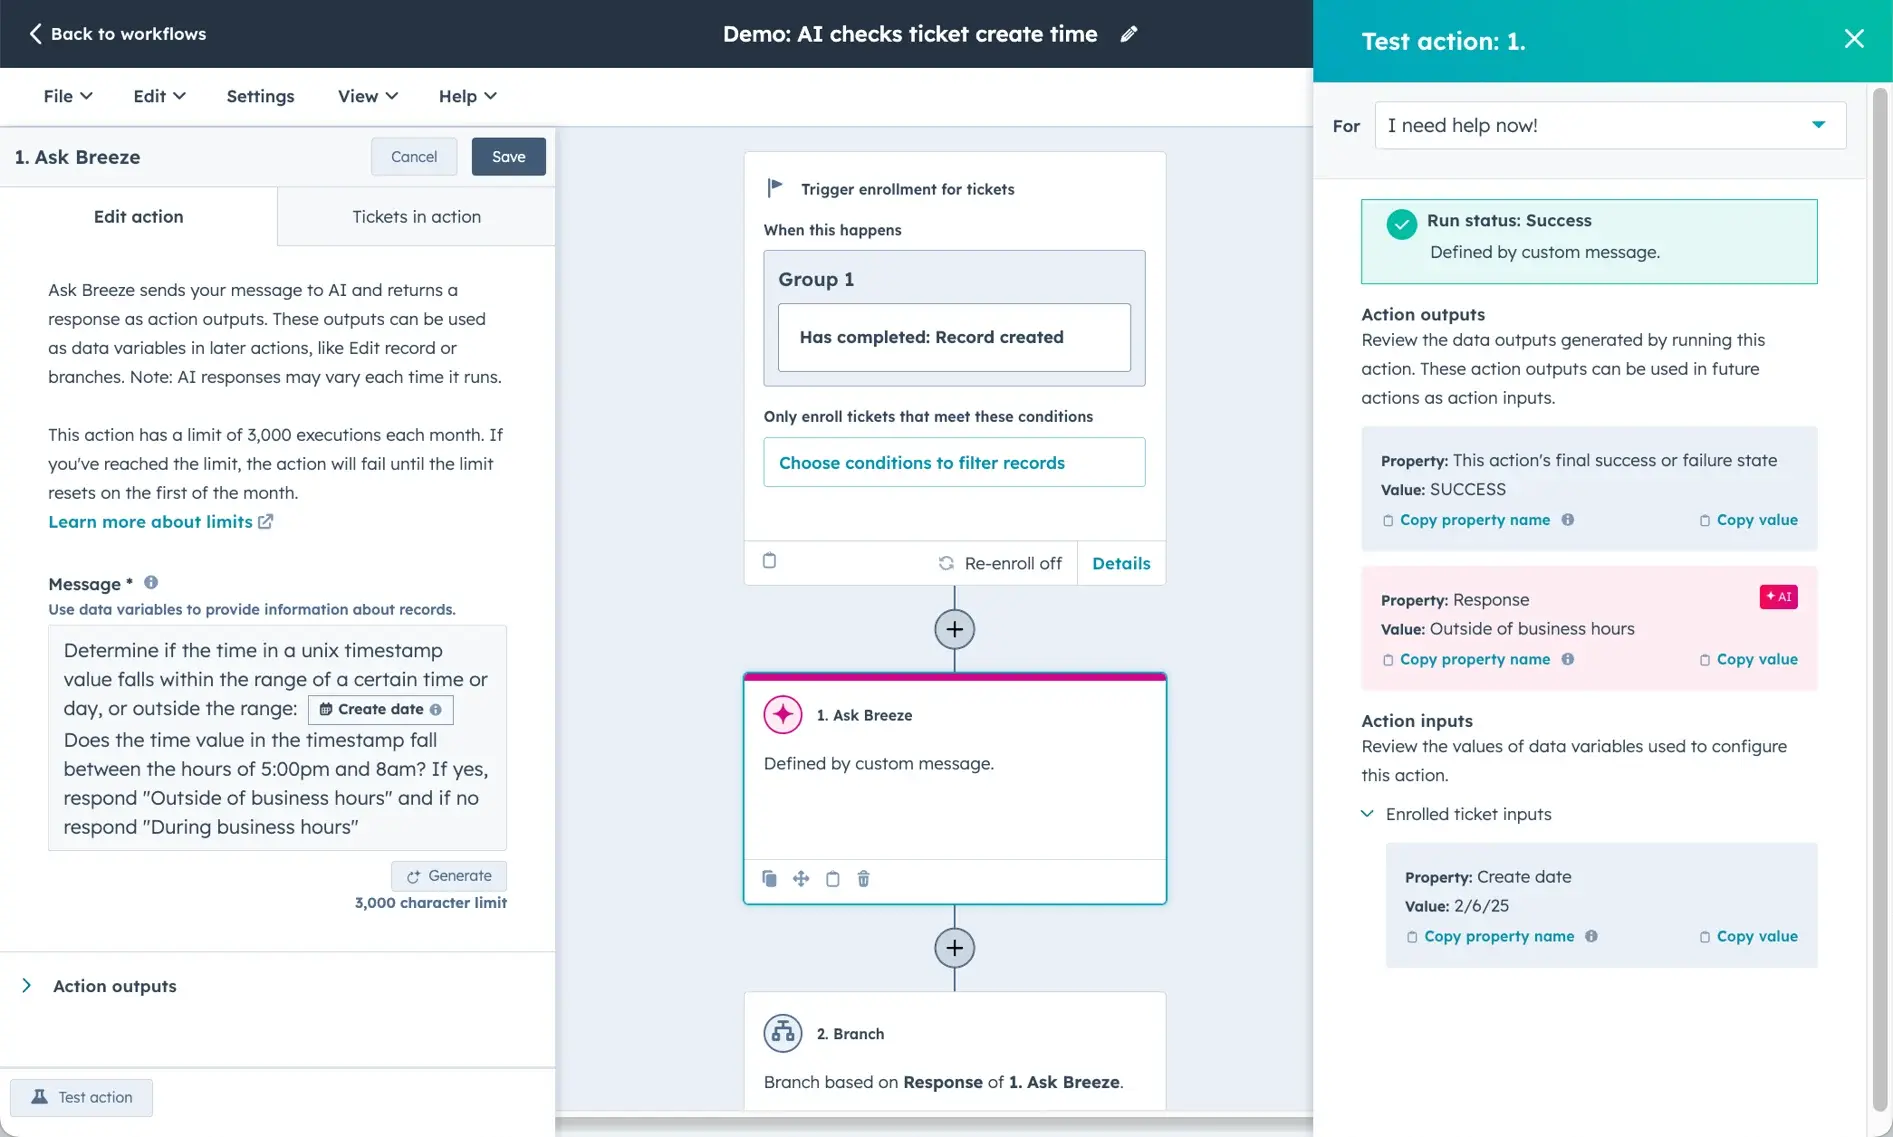Open the Help dropdown menu
1893x1137 pixels.
tap(467, 96)
